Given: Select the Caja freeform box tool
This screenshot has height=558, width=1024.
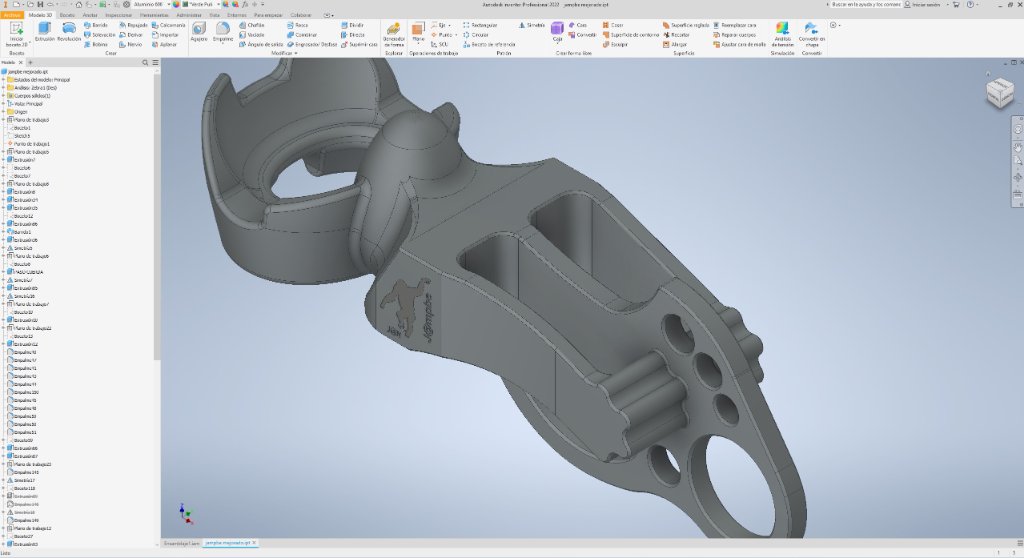Looking at the screenshot, I should point(557,32).
